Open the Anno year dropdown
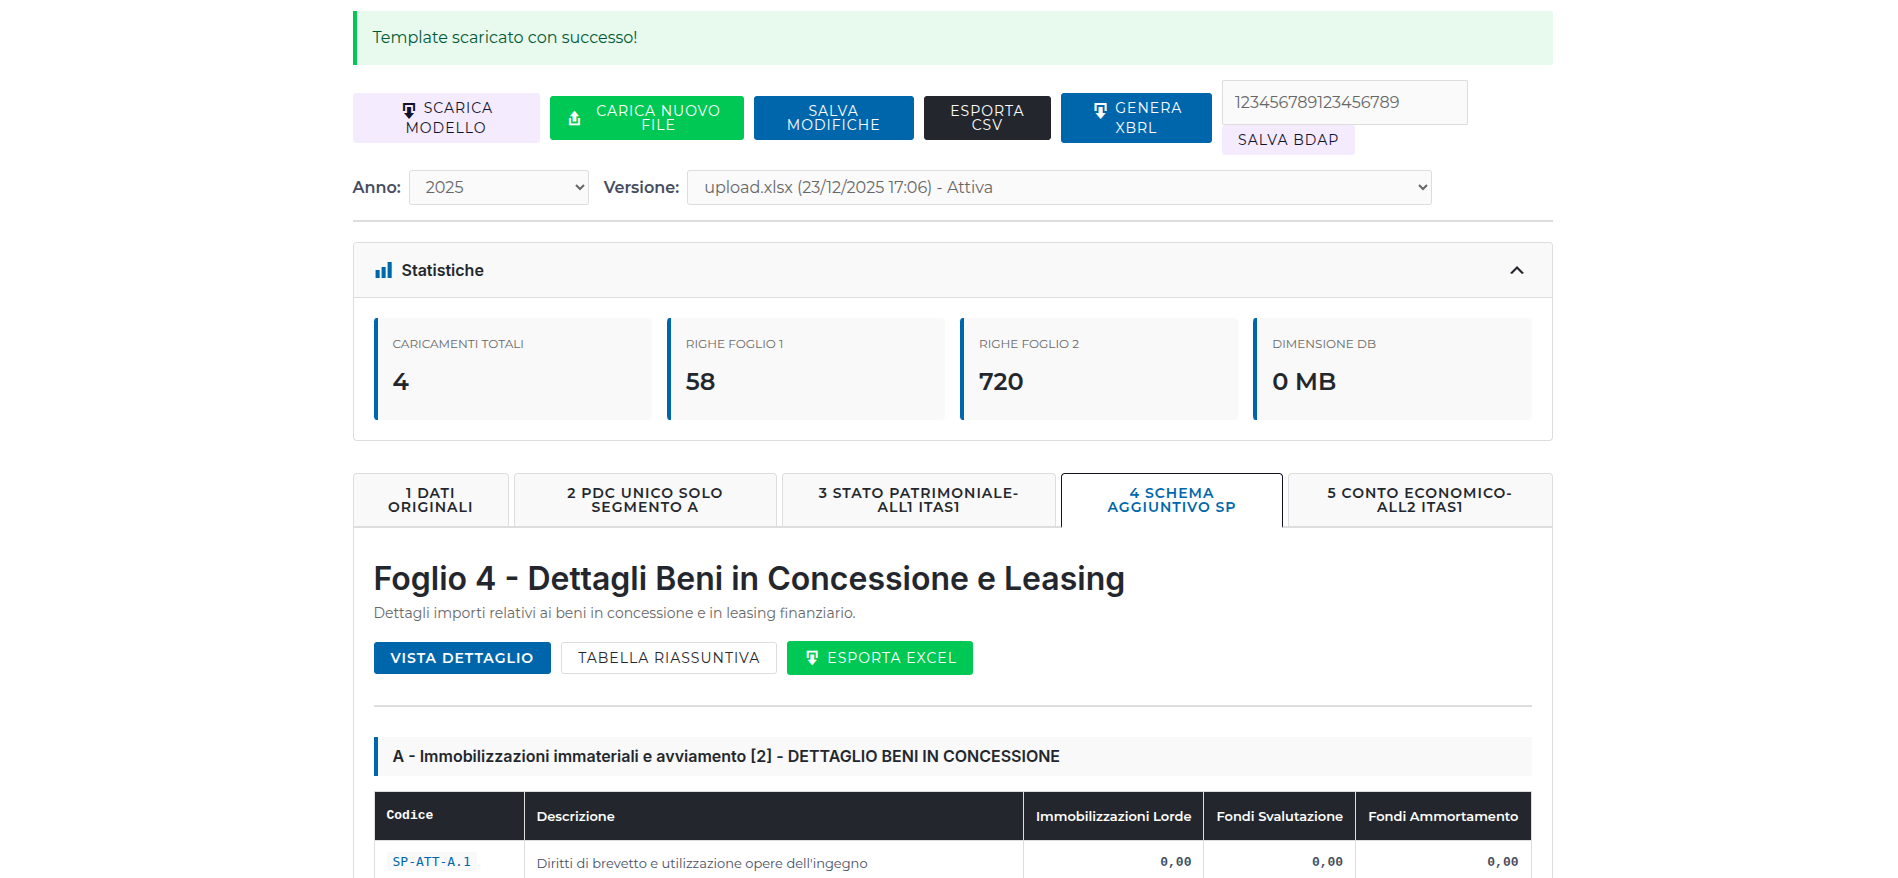1898x878 pixels. [498, 187]
